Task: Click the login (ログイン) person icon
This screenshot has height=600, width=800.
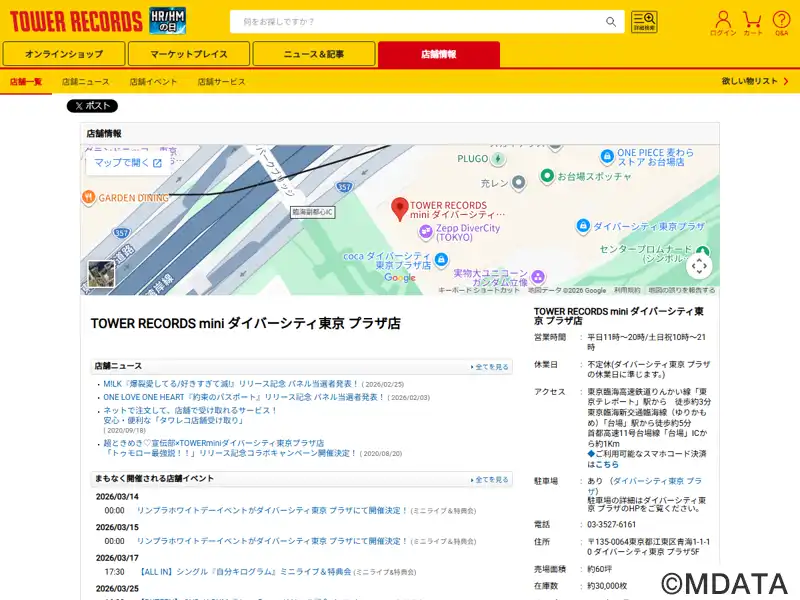Action: [x=723, y=22]
